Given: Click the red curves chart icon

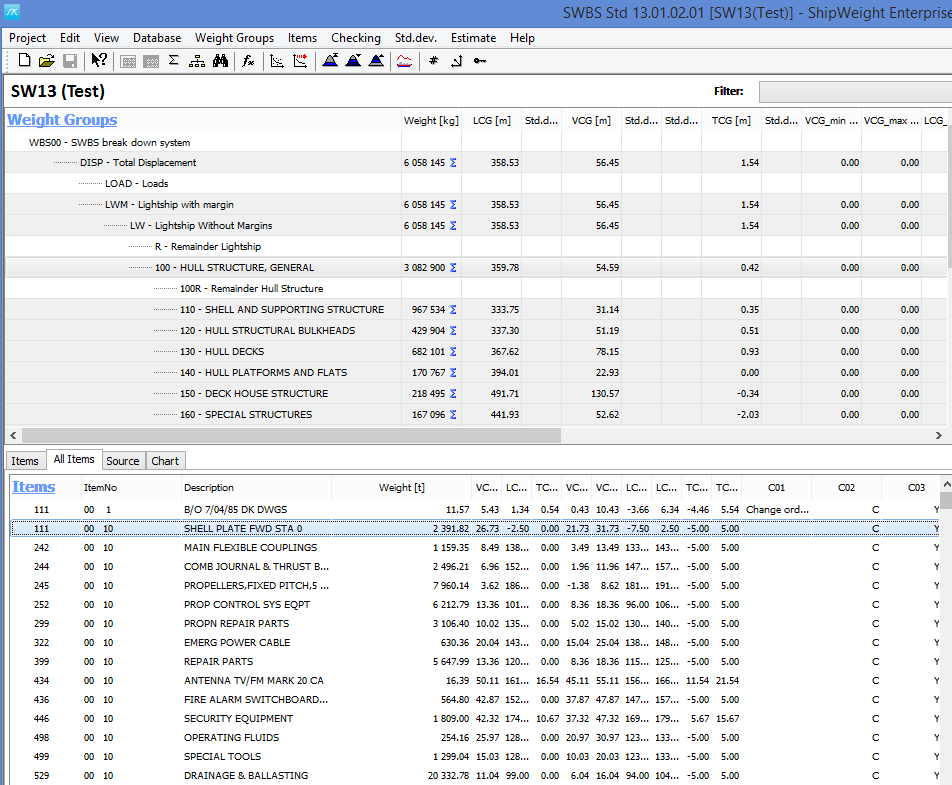Looking at the screenshot, I should [404, 61].
